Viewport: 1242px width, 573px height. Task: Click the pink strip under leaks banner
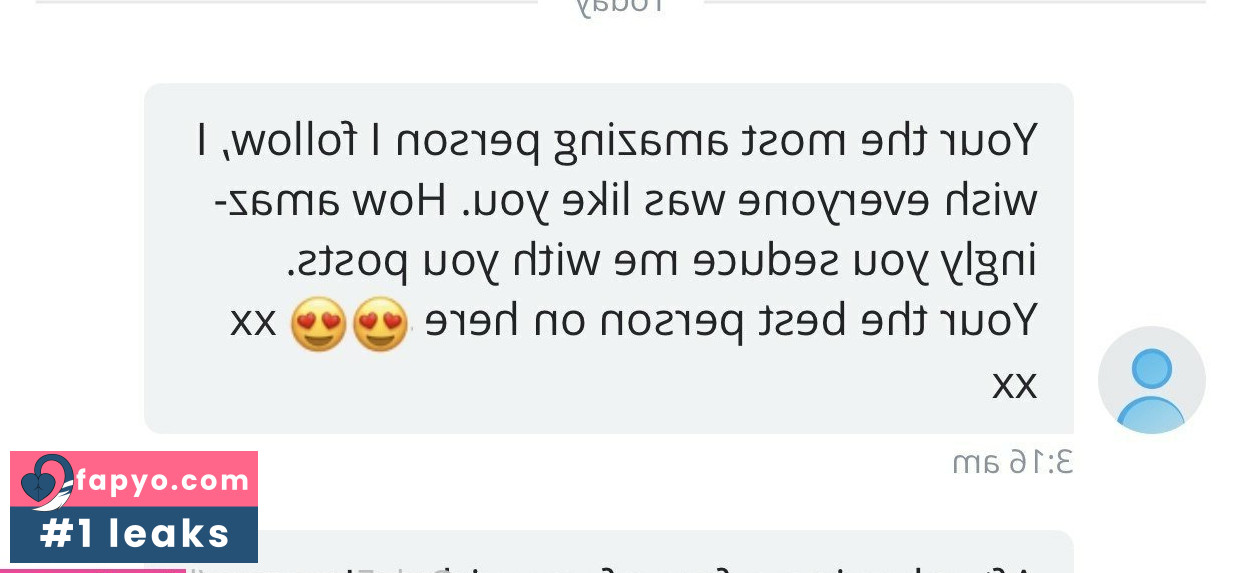click(x=97, y=570)
